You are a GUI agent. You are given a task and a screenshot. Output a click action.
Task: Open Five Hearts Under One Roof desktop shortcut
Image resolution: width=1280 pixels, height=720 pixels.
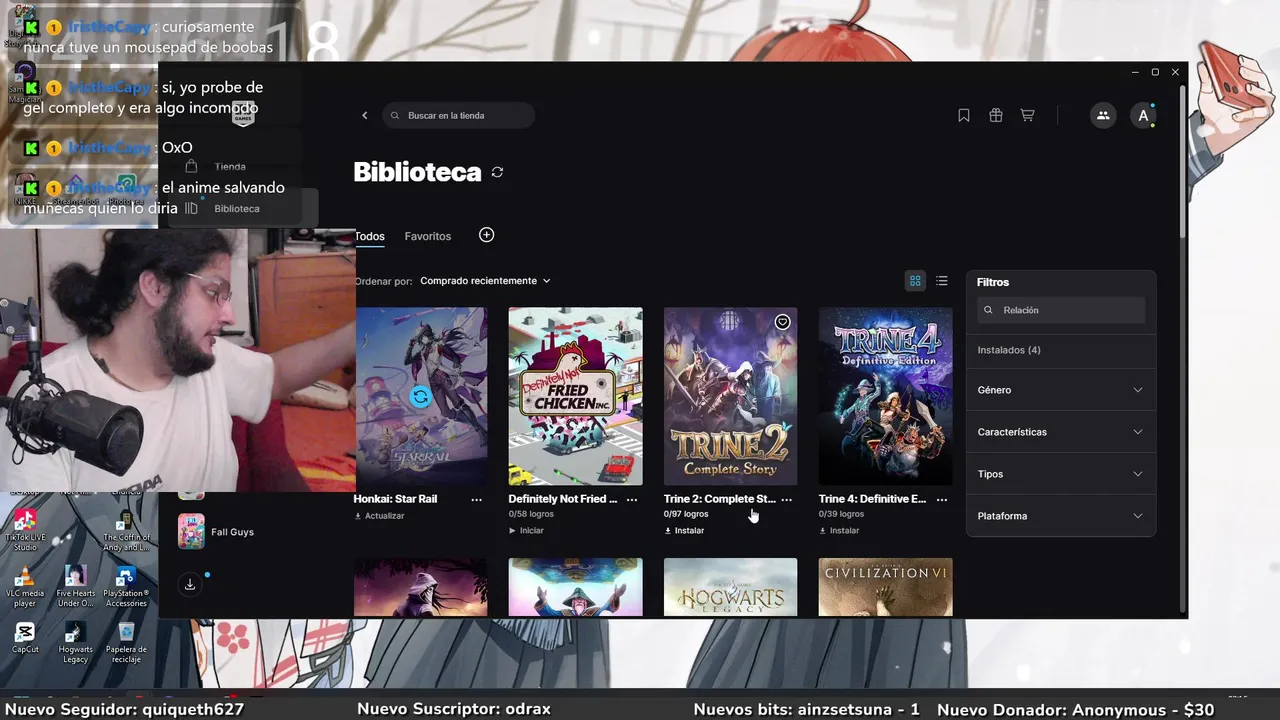[x=75, y=586]
